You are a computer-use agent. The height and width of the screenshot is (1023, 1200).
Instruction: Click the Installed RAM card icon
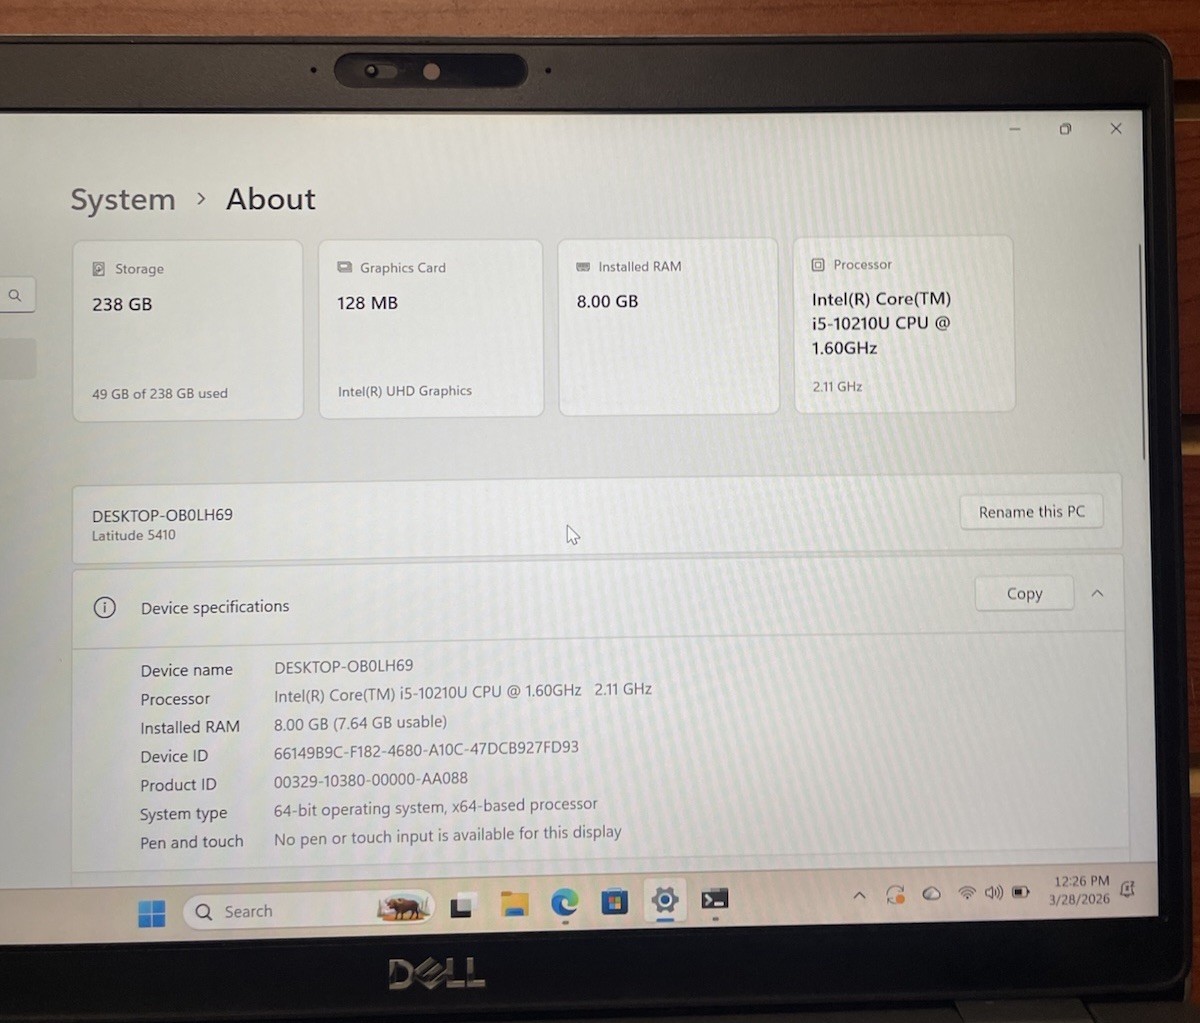point(583,267)
